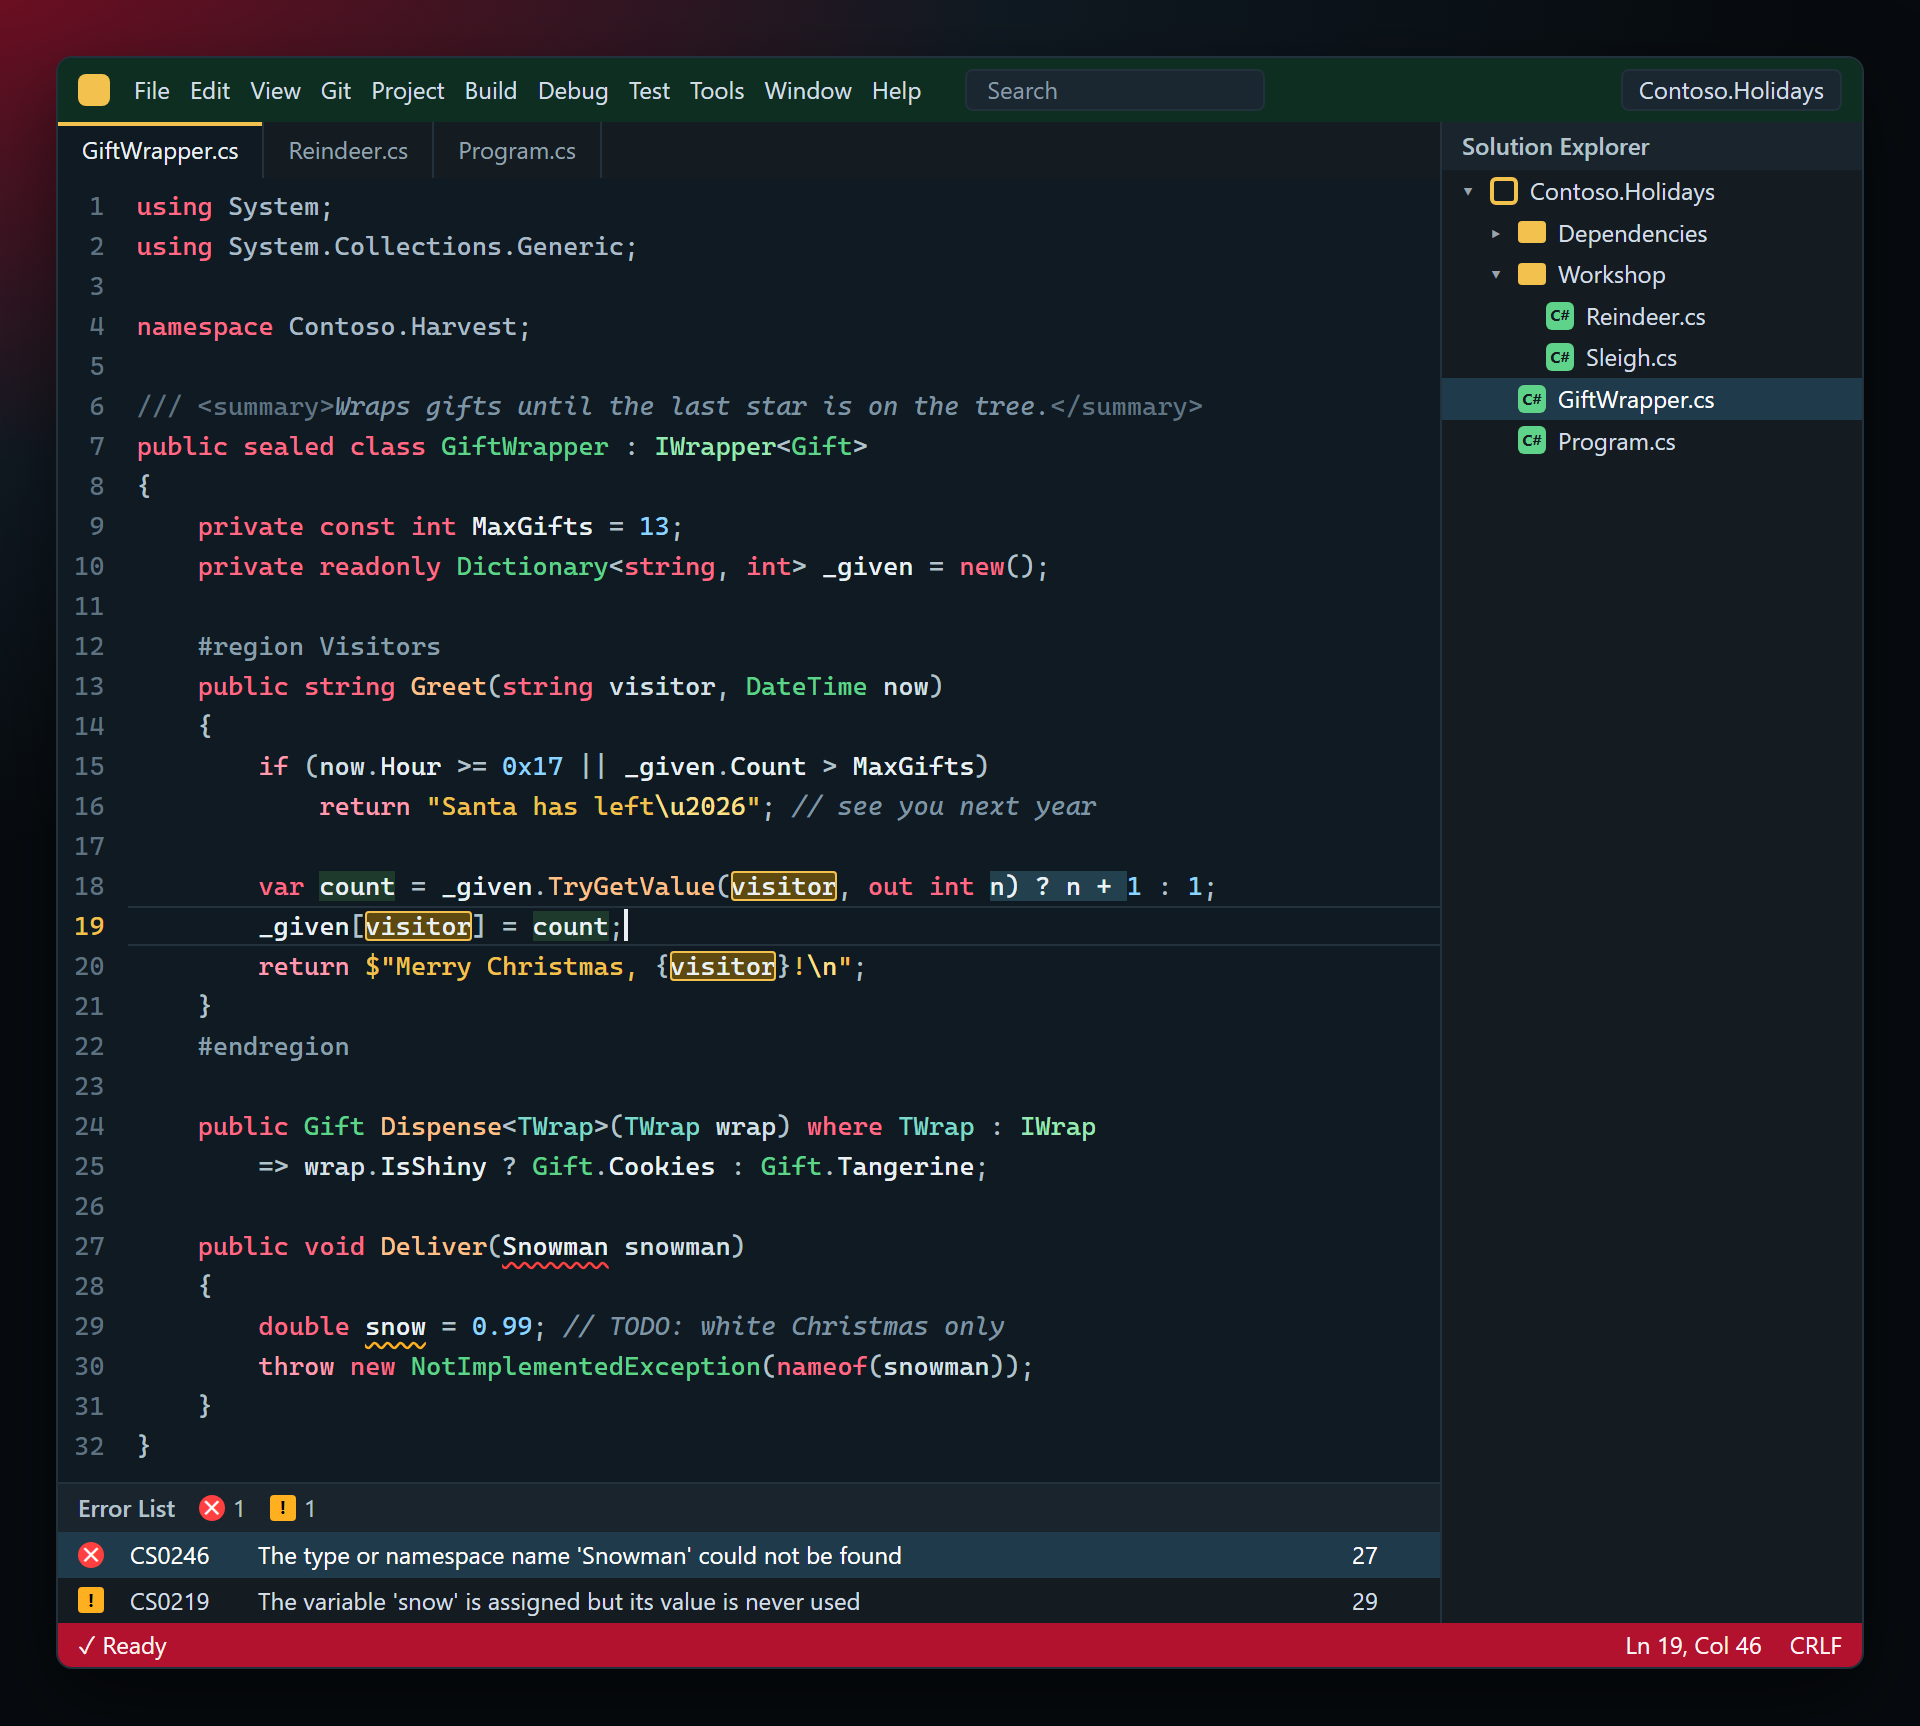Click the Dependencies folder icon
The height and width of the screenshot is (1726, 1920).
click(1531, 233)
